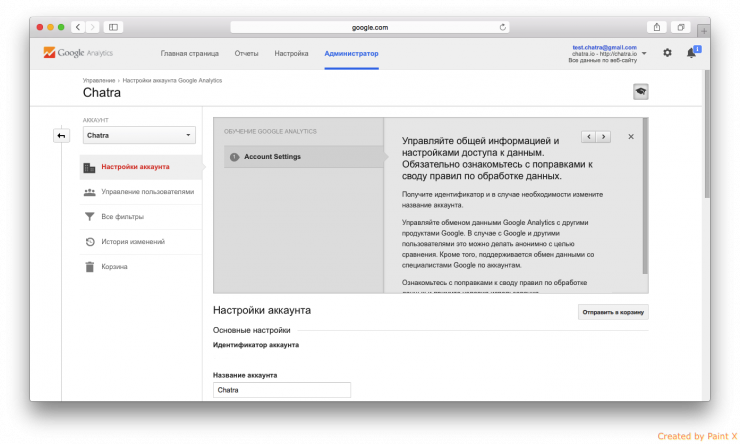This screenshot has height=444, width=740.
Task: Click the Название аккаунта input field
Action: click(x=282, y=390)
